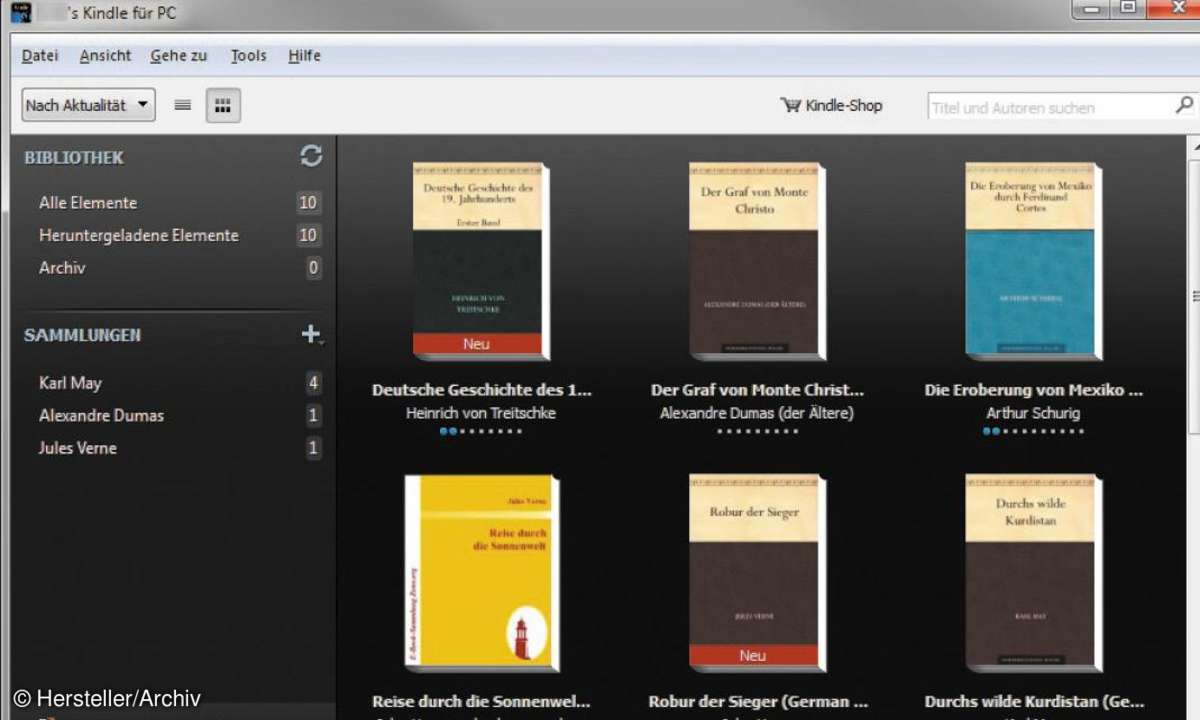Click the title text 'Der Graf von Monte Christ...'
Screen dimensions: 1200x720
(x=757, y=390)
